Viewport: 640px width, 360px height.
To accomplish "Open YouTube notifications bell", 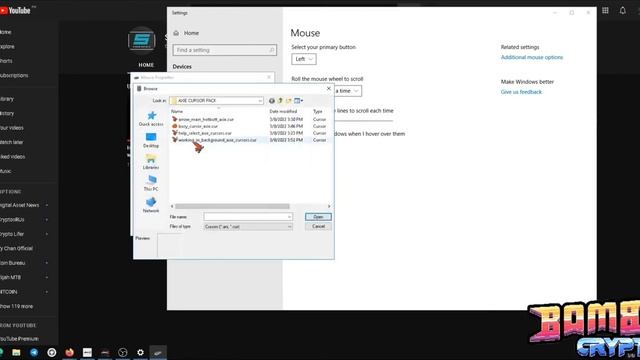I will [x=622, y=11].
